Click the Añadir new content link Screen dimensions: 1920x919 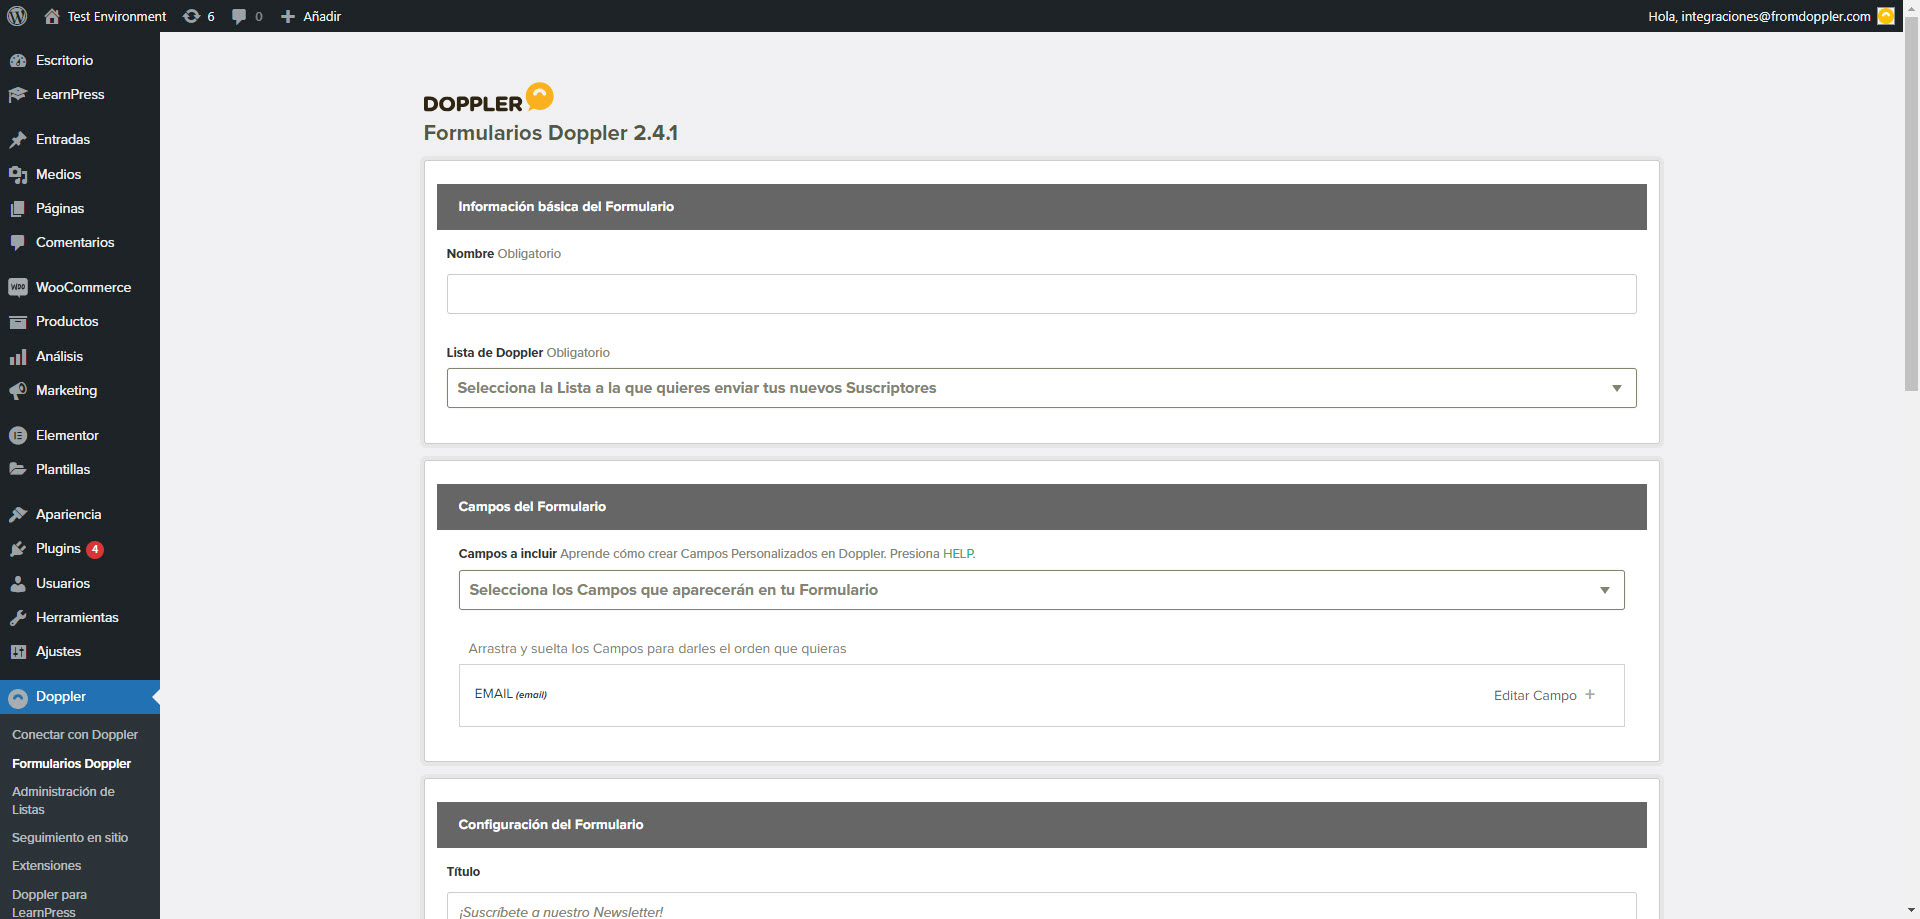tap(322, 16)
